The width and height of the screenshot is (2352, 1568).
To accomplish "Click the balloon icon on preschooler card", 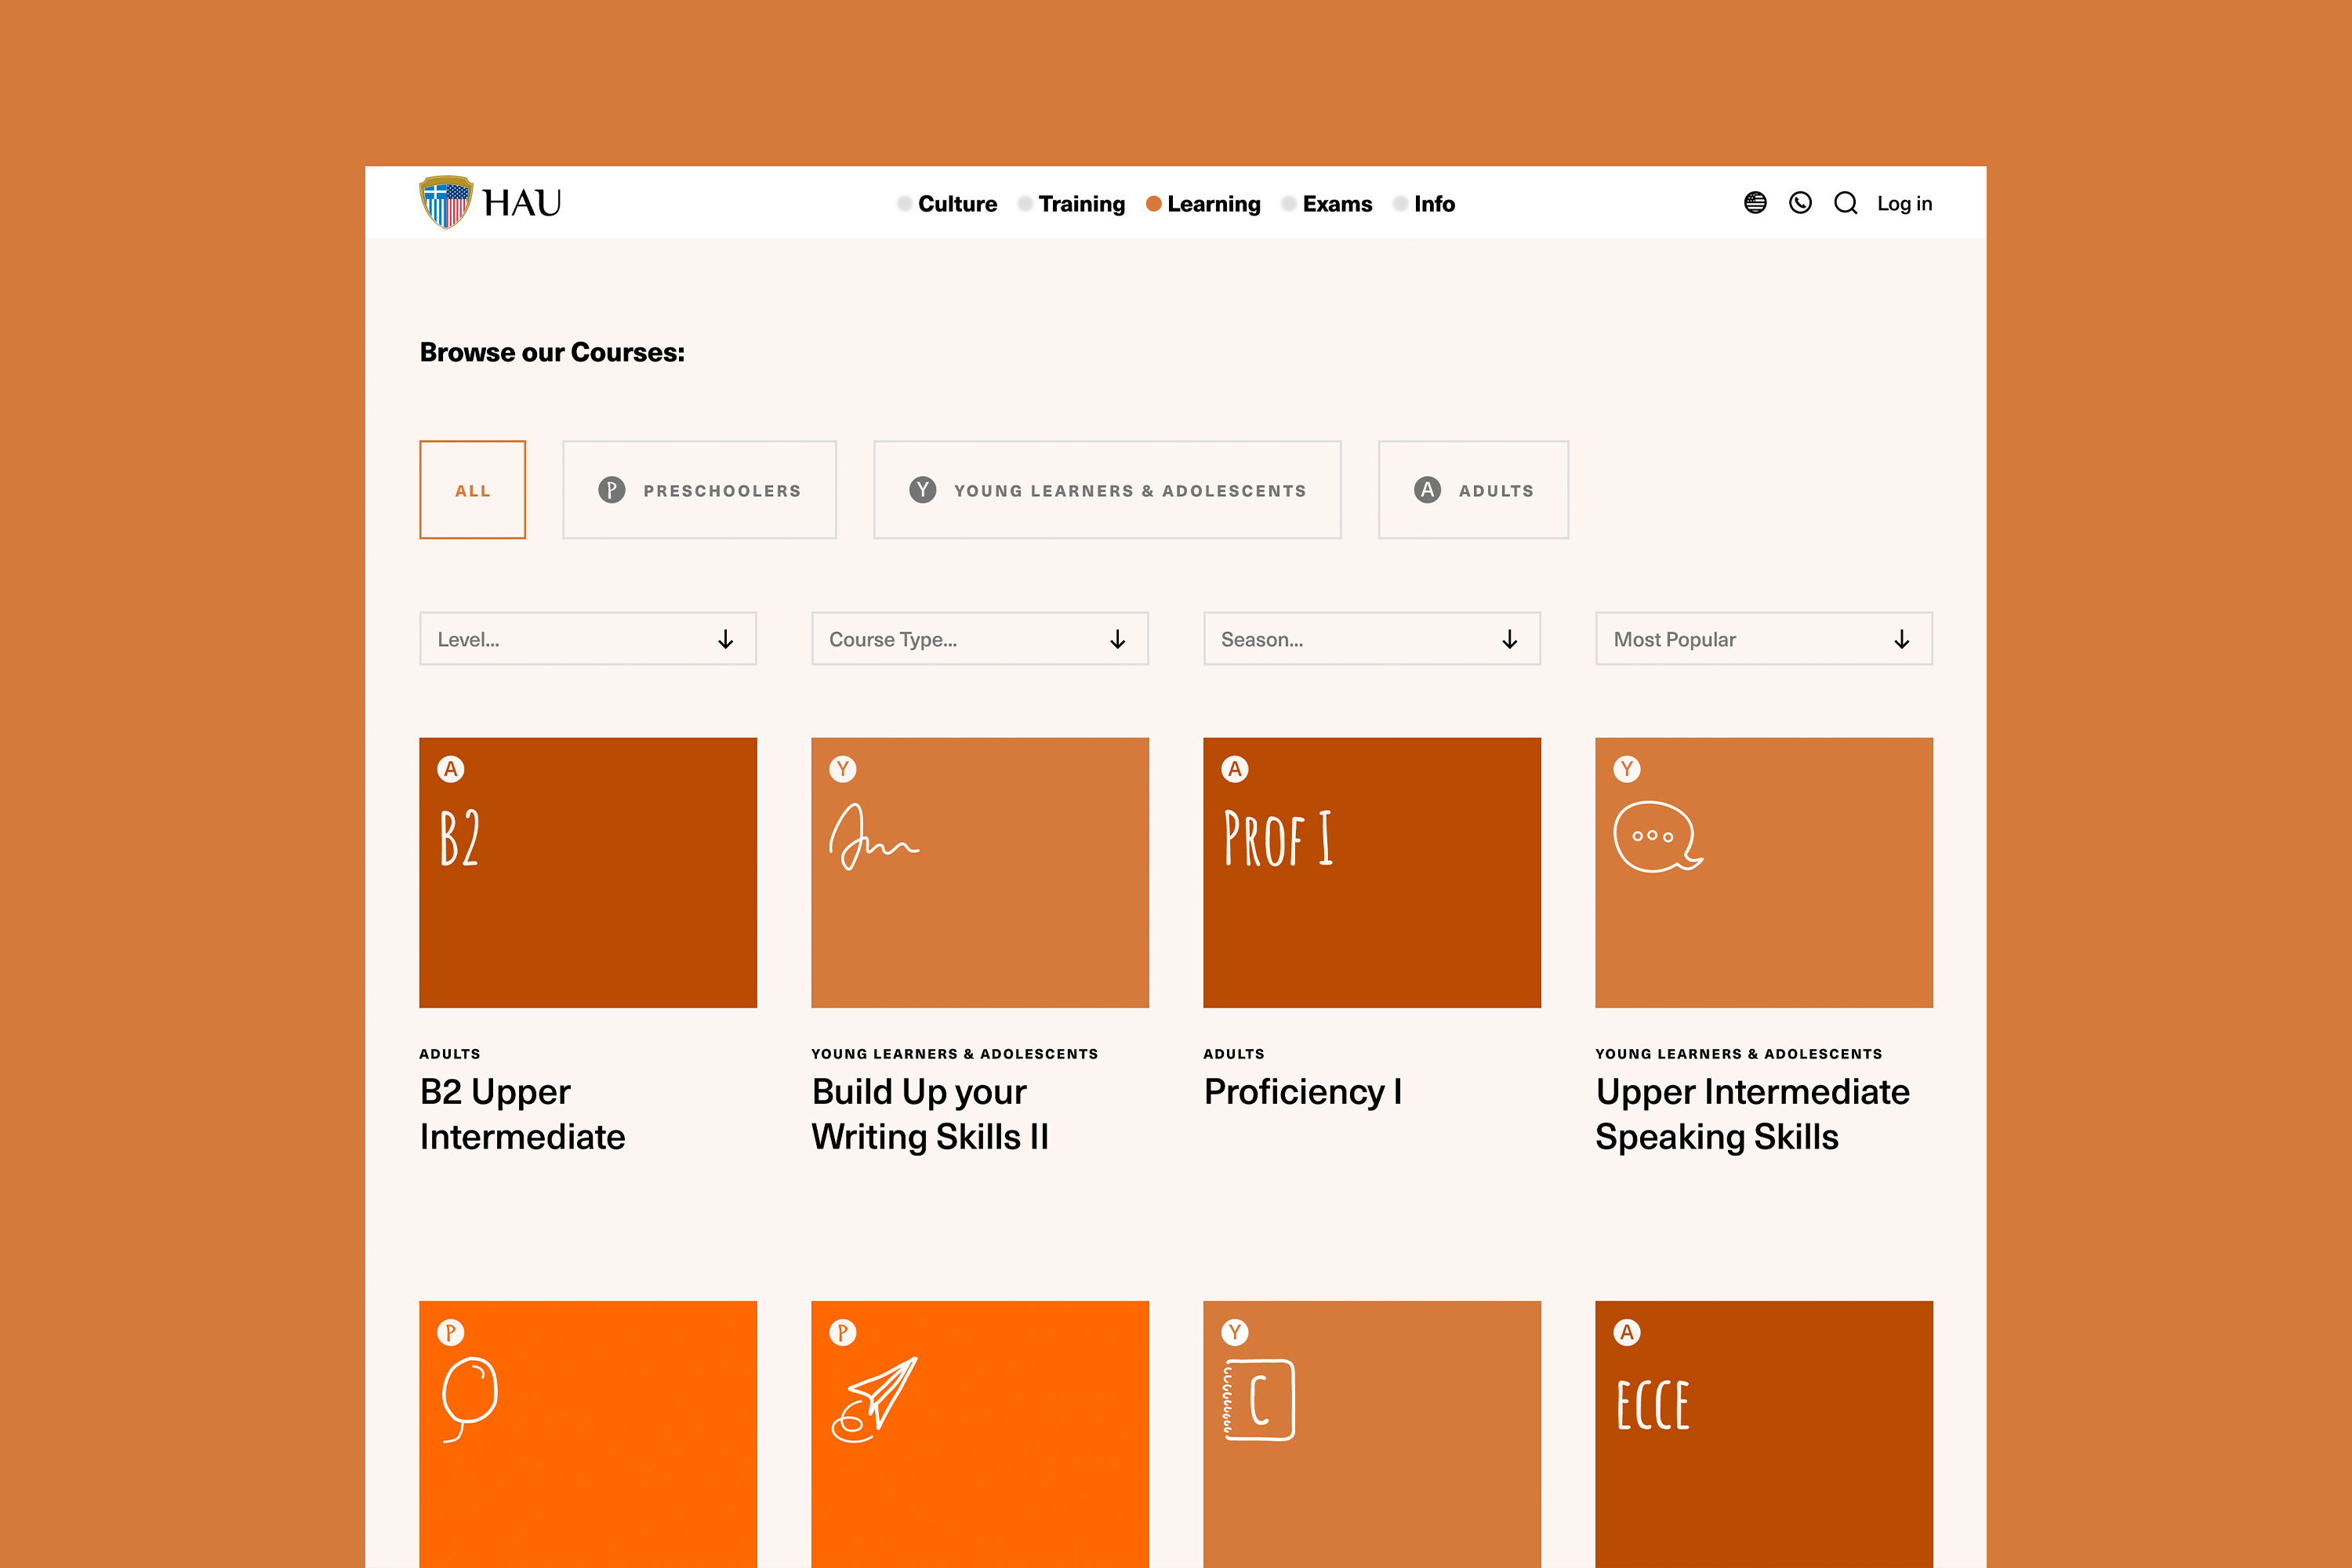I will pos(469,1399).
